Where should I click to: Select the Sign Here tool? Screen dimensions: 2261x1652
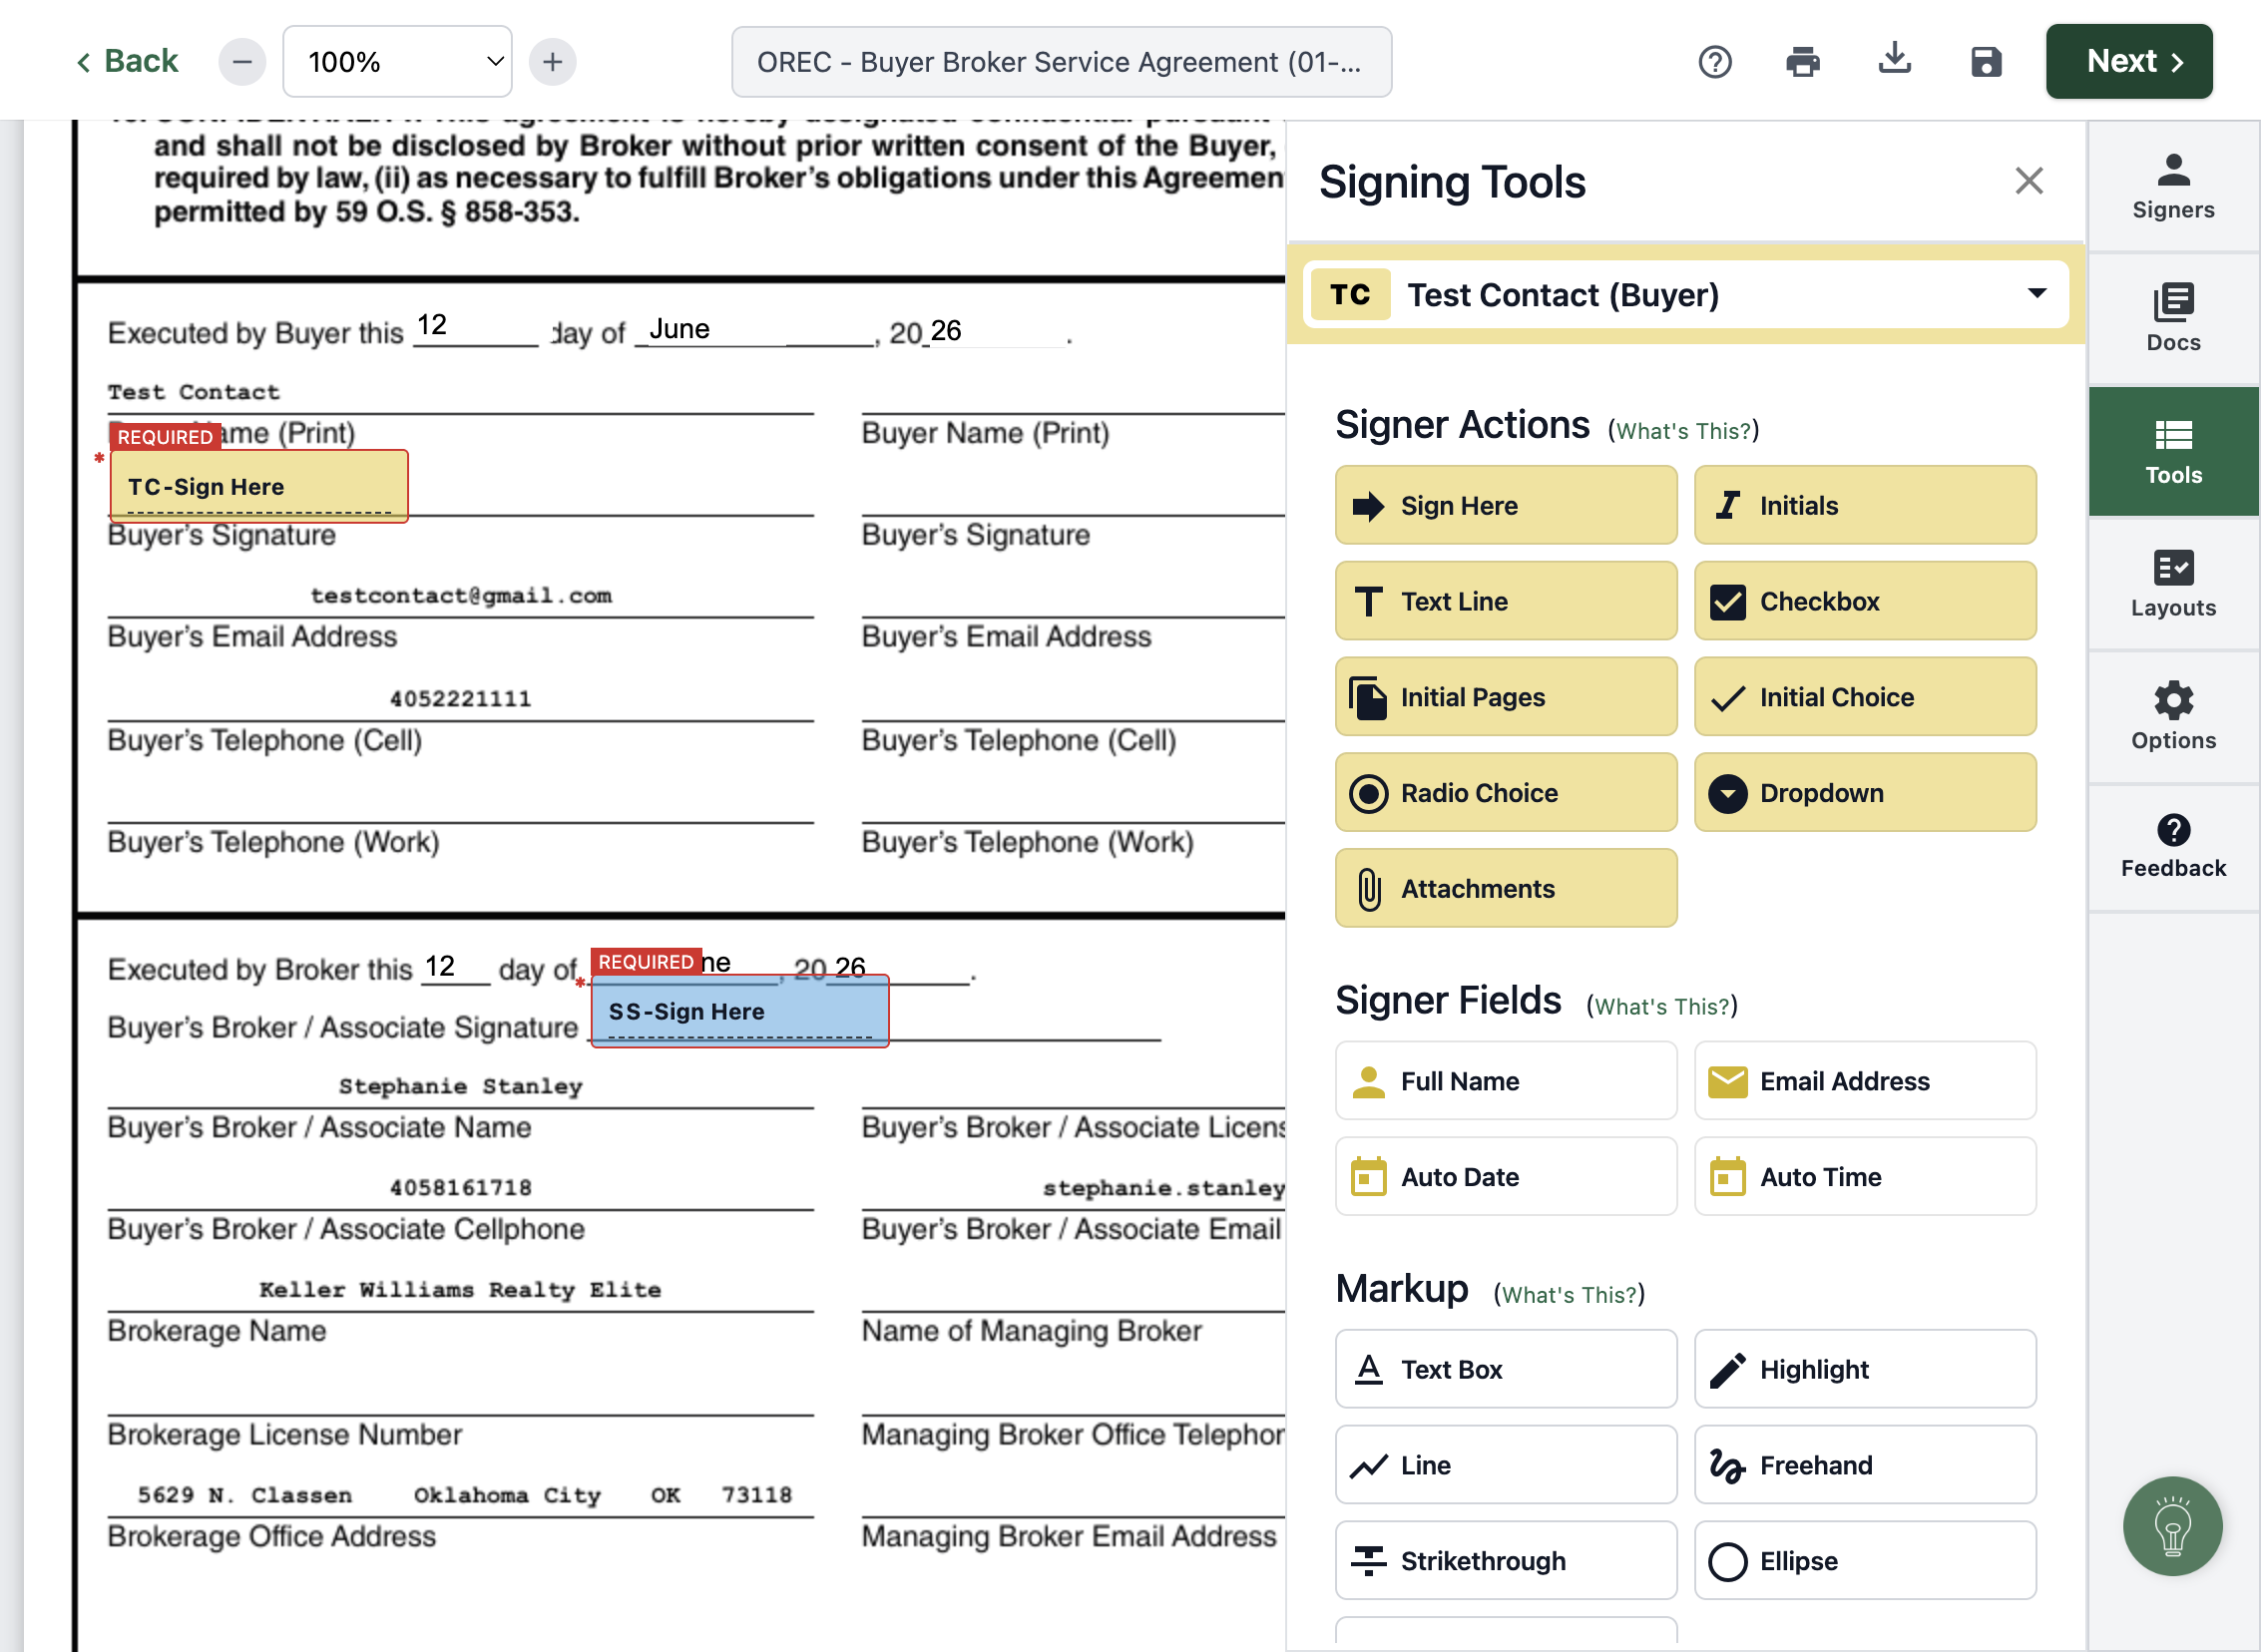[x=1506, y=506]
